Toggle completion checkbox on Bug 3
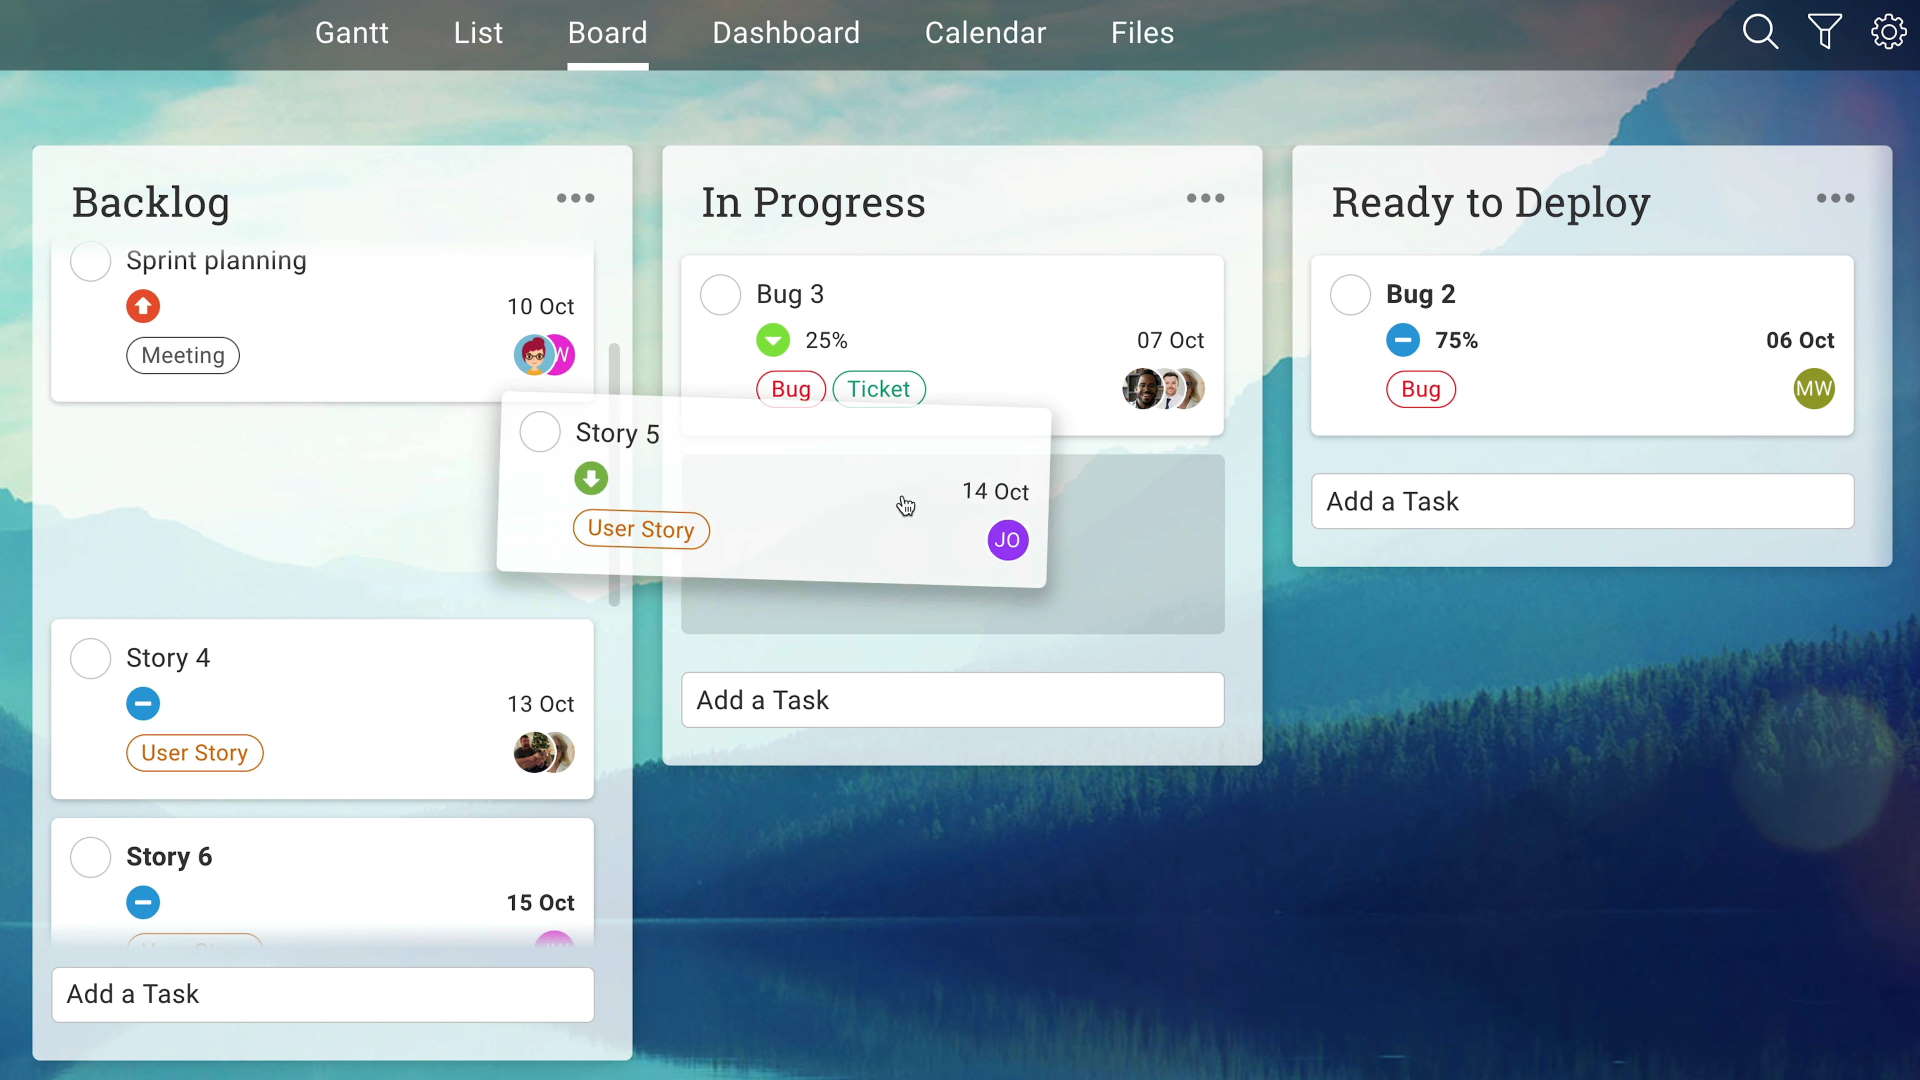Image resolution: width=1920 pixels, height=1080 pixels. coord(719,293)
